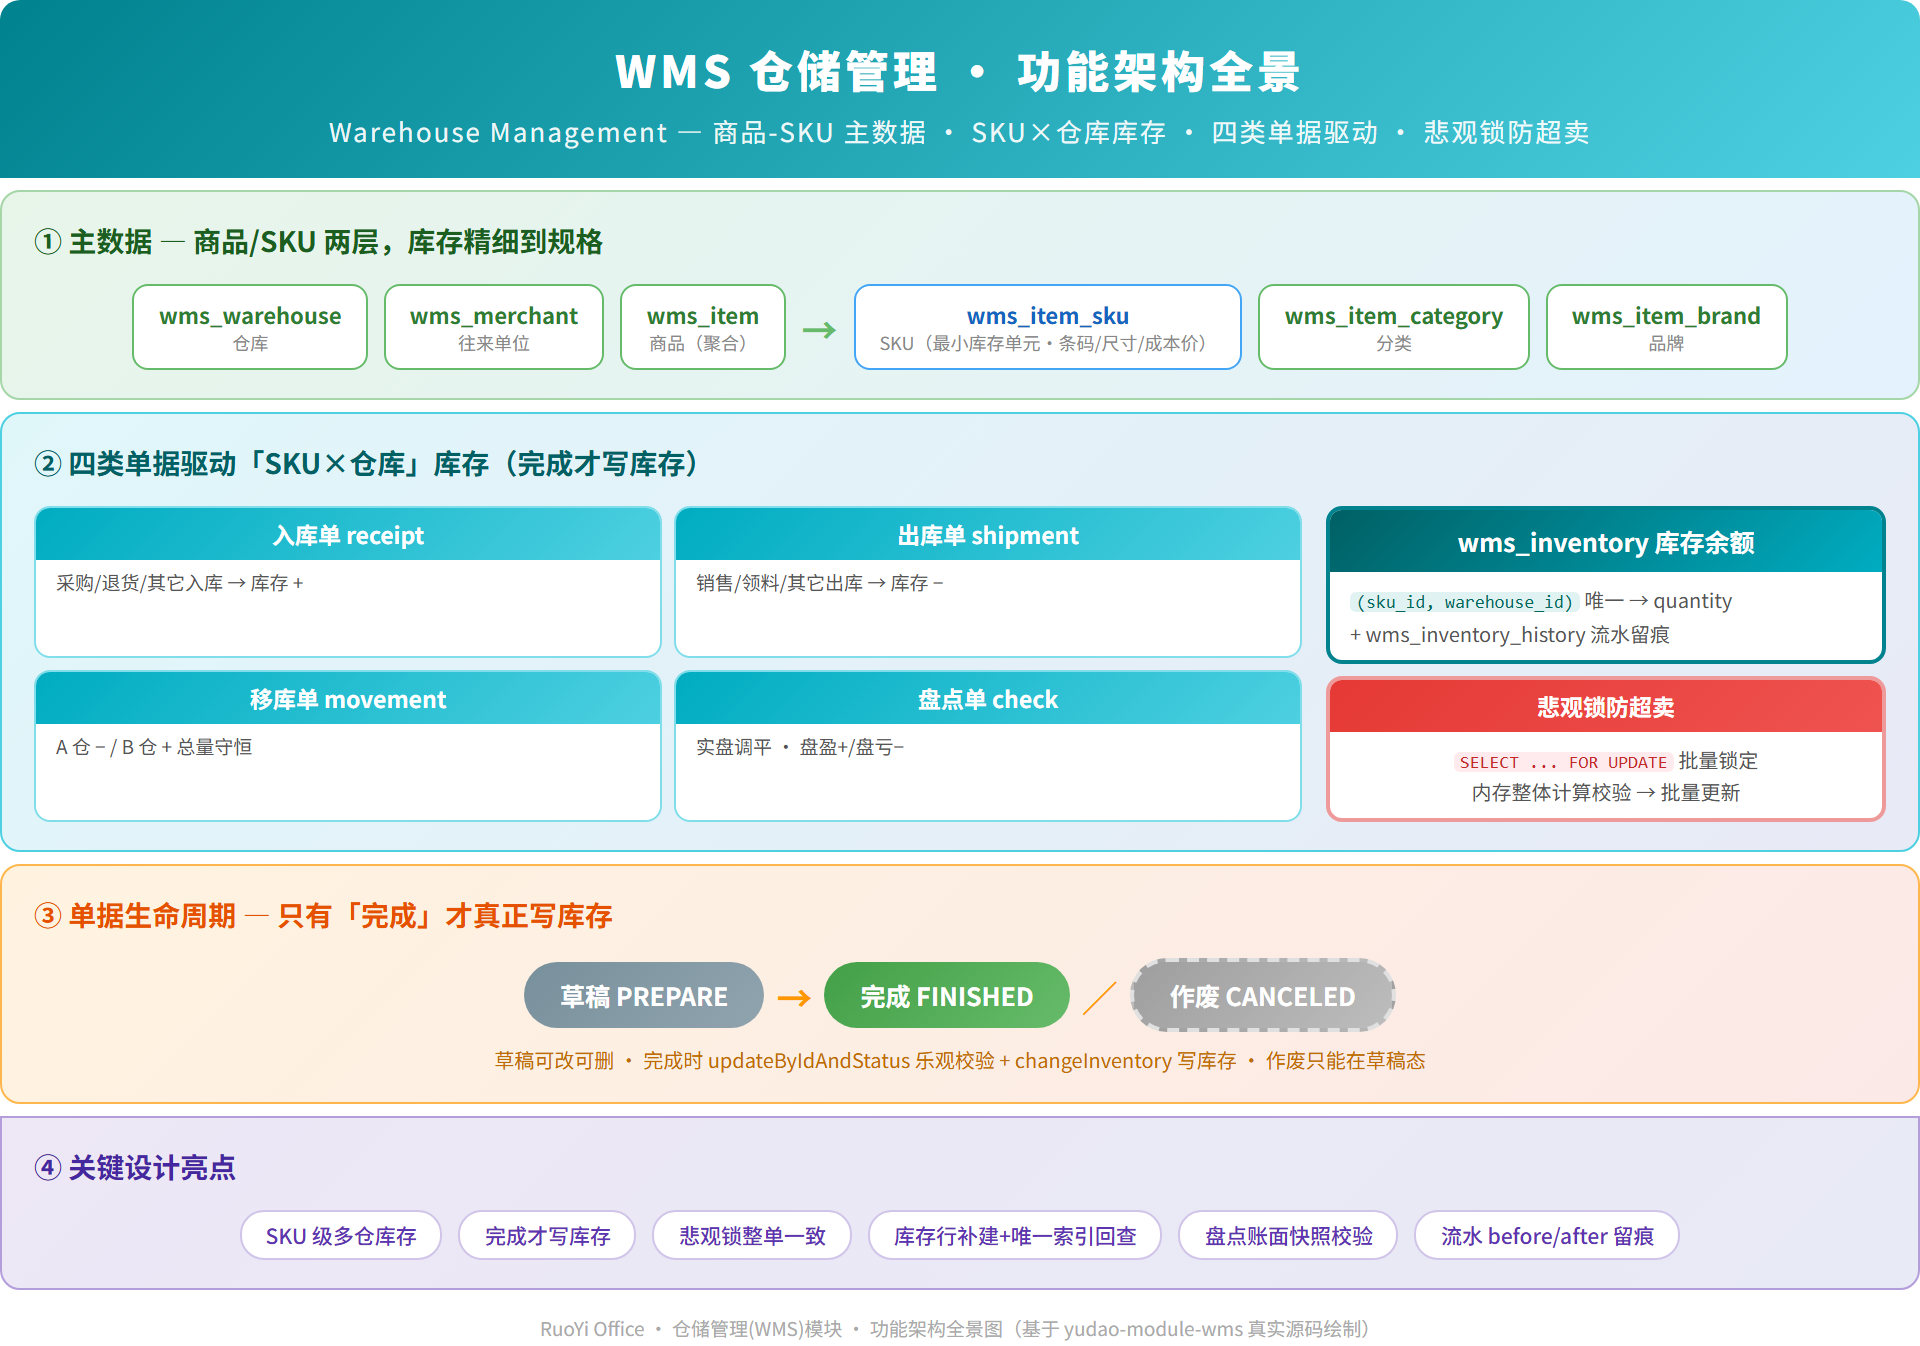Open the wms_item_brand 品牌 card
Screen dimensions: 1920x1346
(1666, 327)
